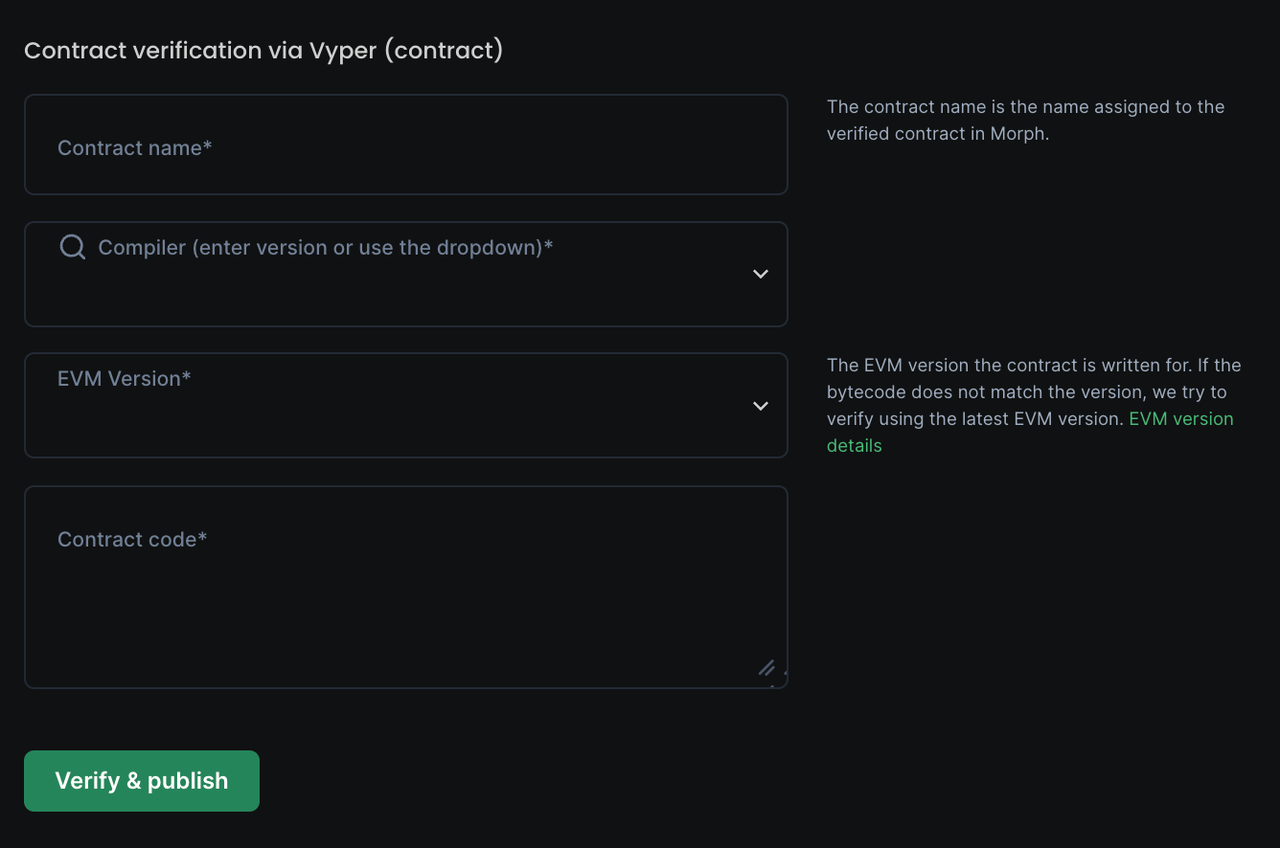The height and width of the screenshot is (848, 1280).
Task: Click the Contract code resize handle
Action: (766, 668)
